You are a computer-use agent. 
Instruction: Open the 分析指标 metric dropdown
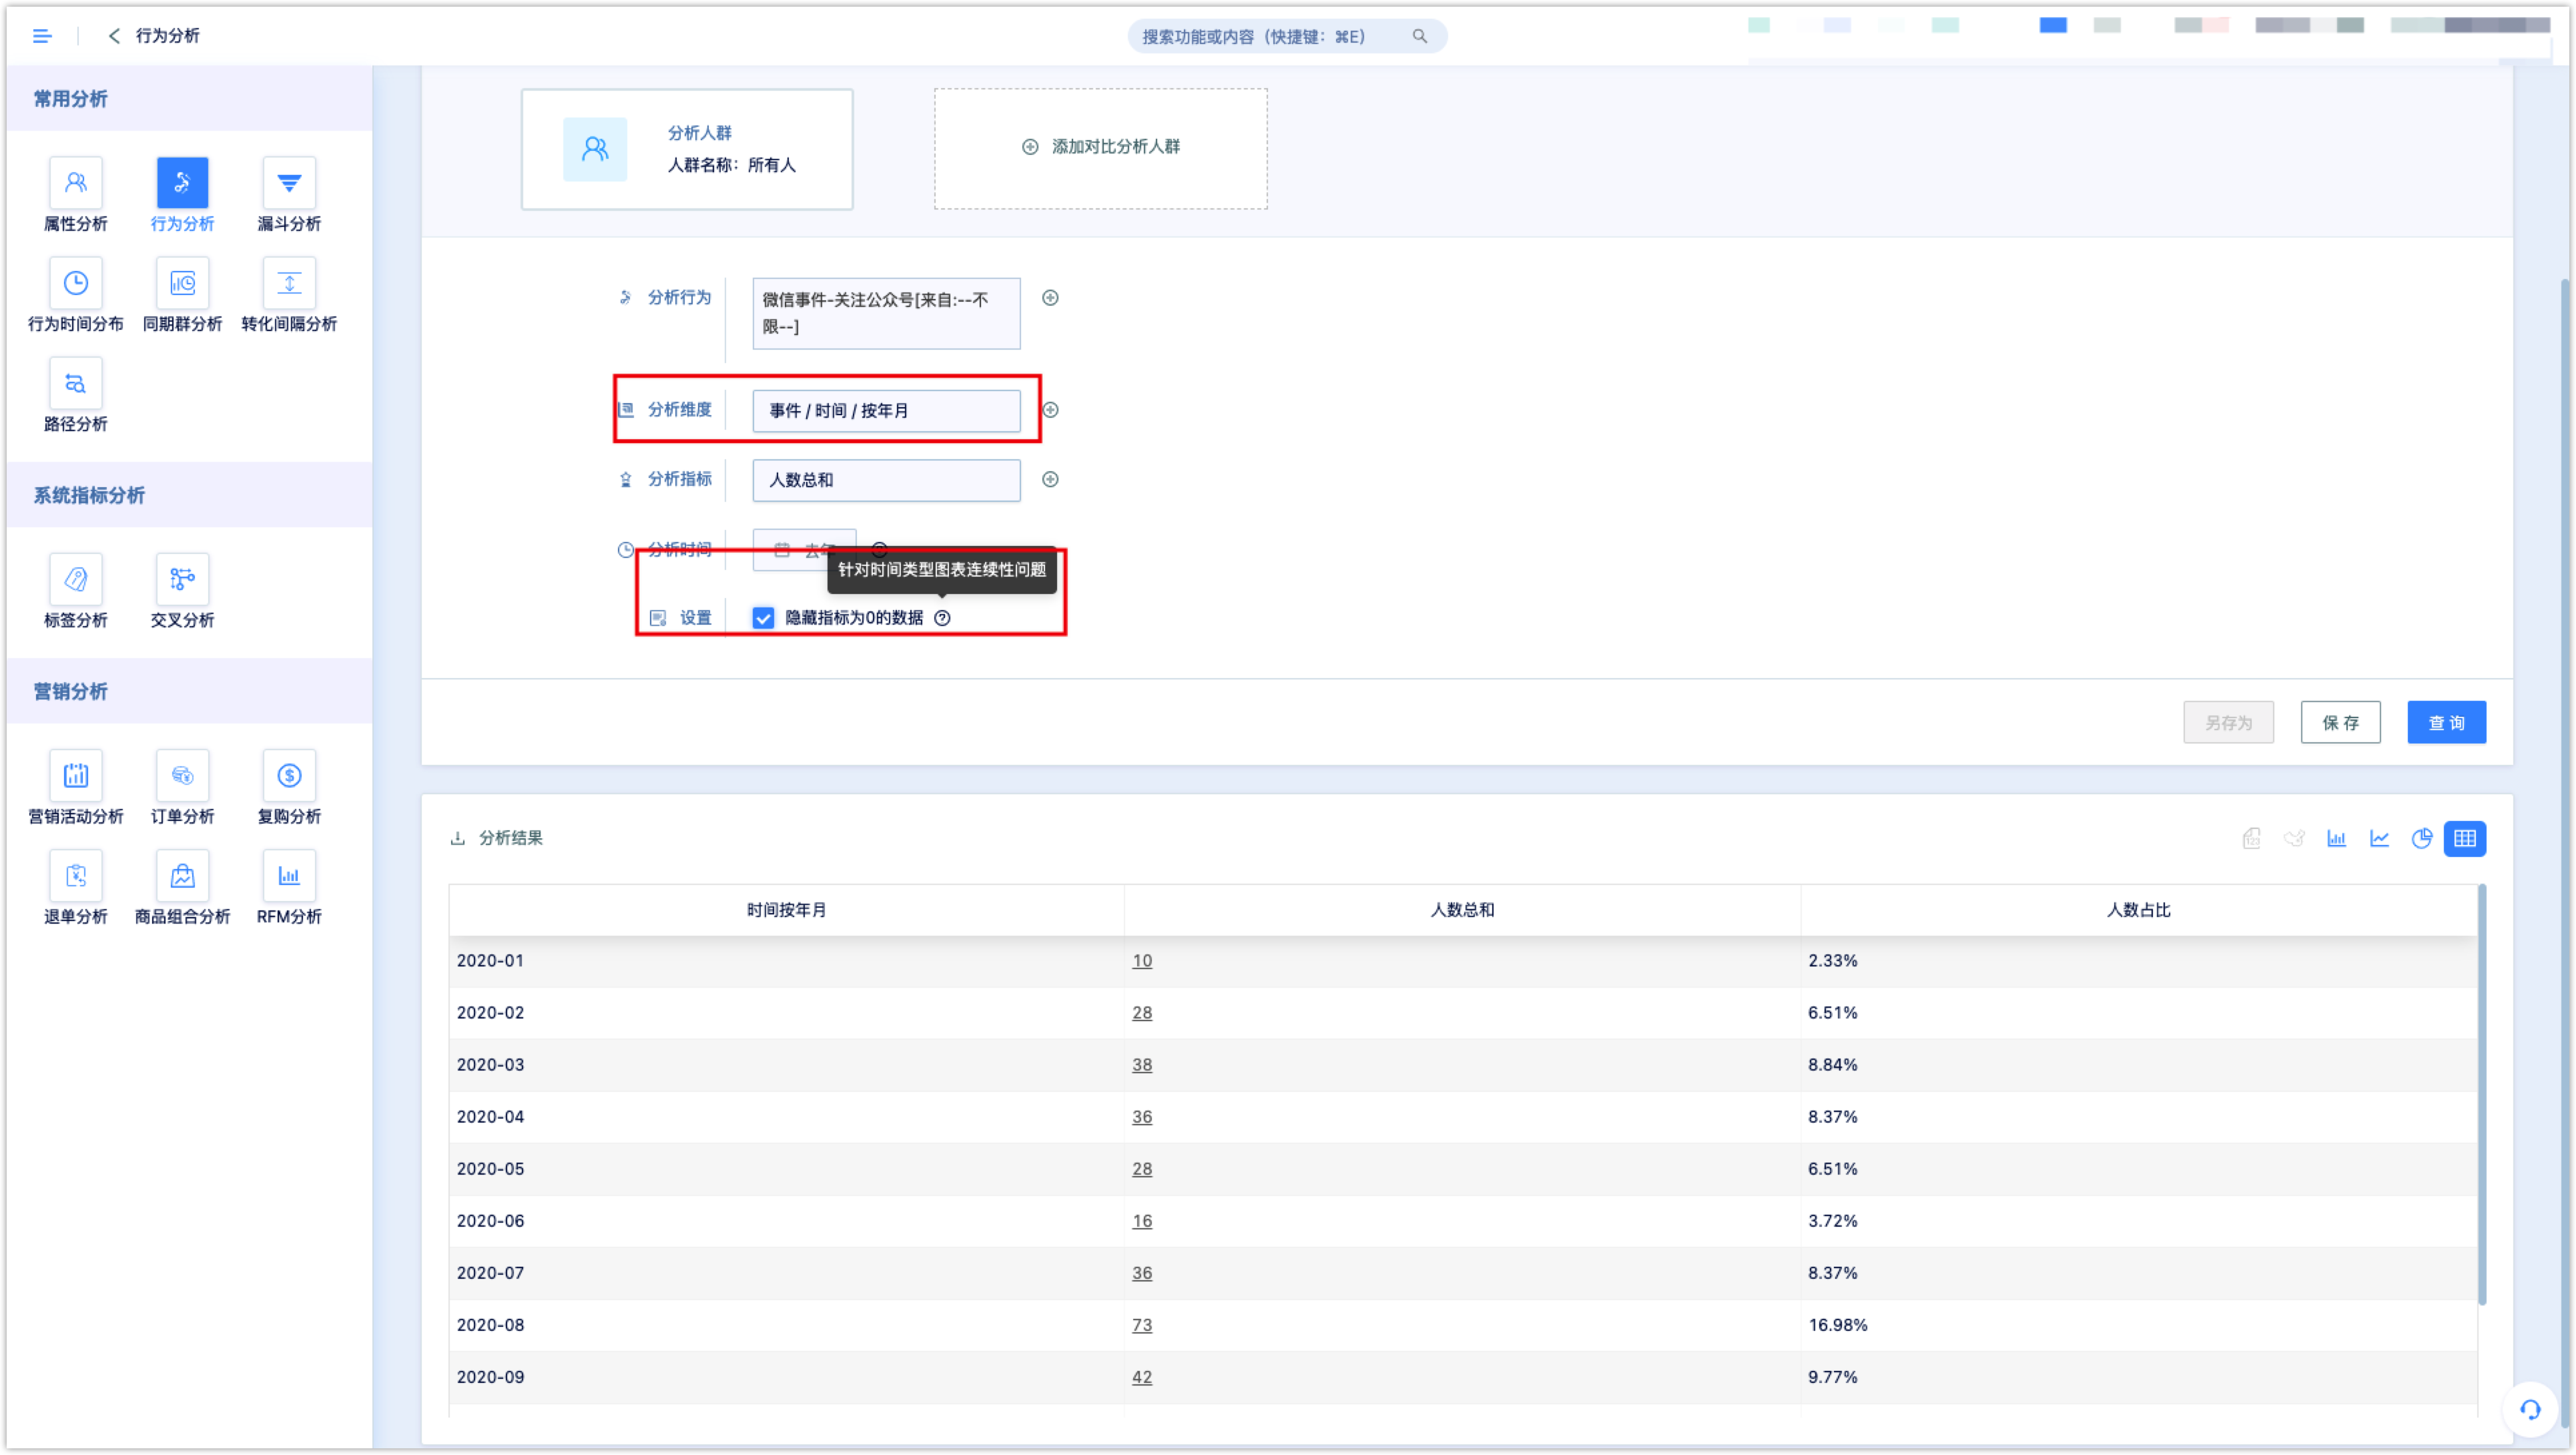click(x=886, y=480)
